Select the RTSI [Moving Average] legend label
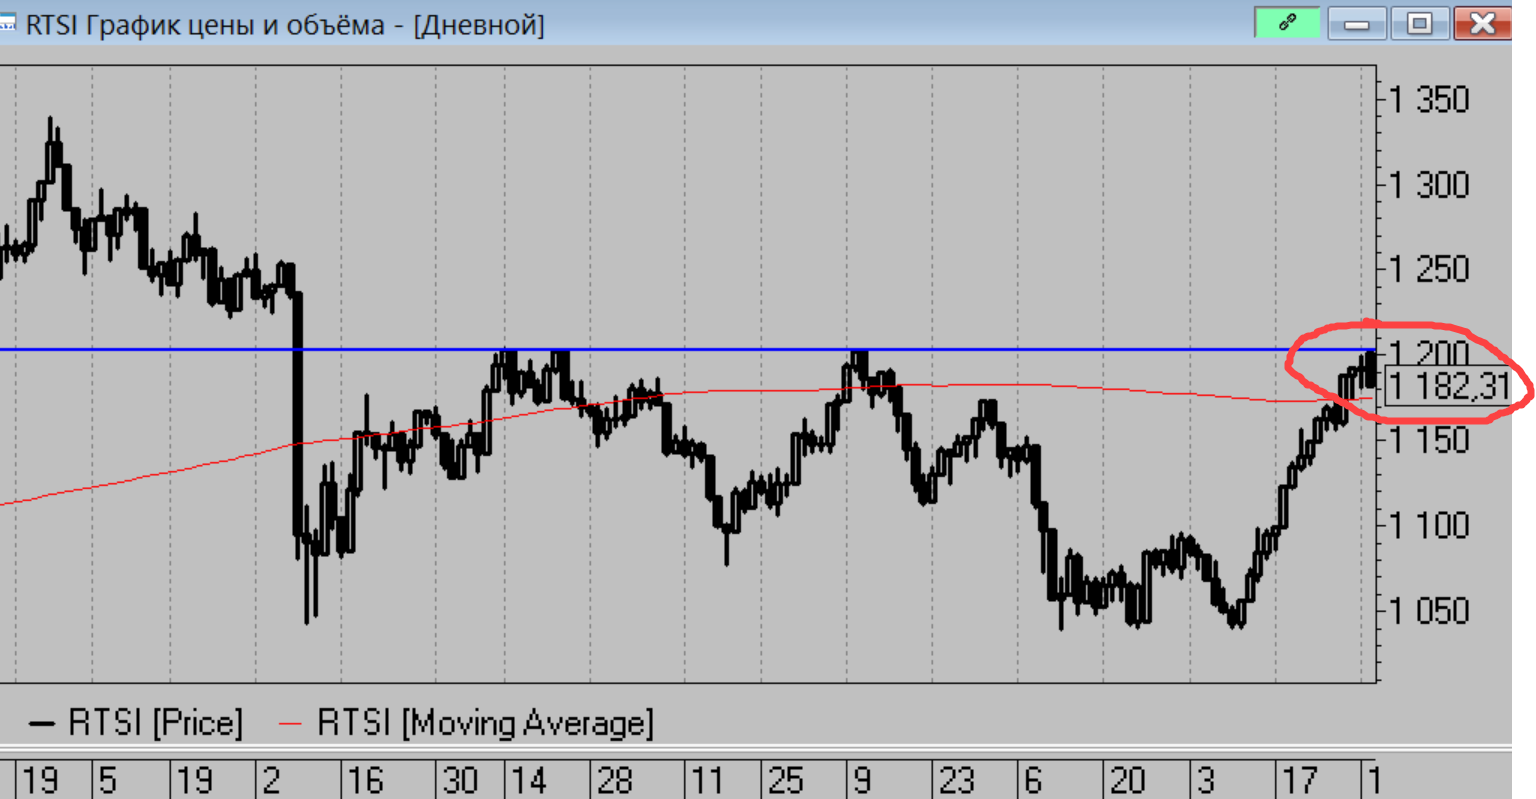Image resolution: width=1536 pixels, height=799 pixels. point(485,723)
